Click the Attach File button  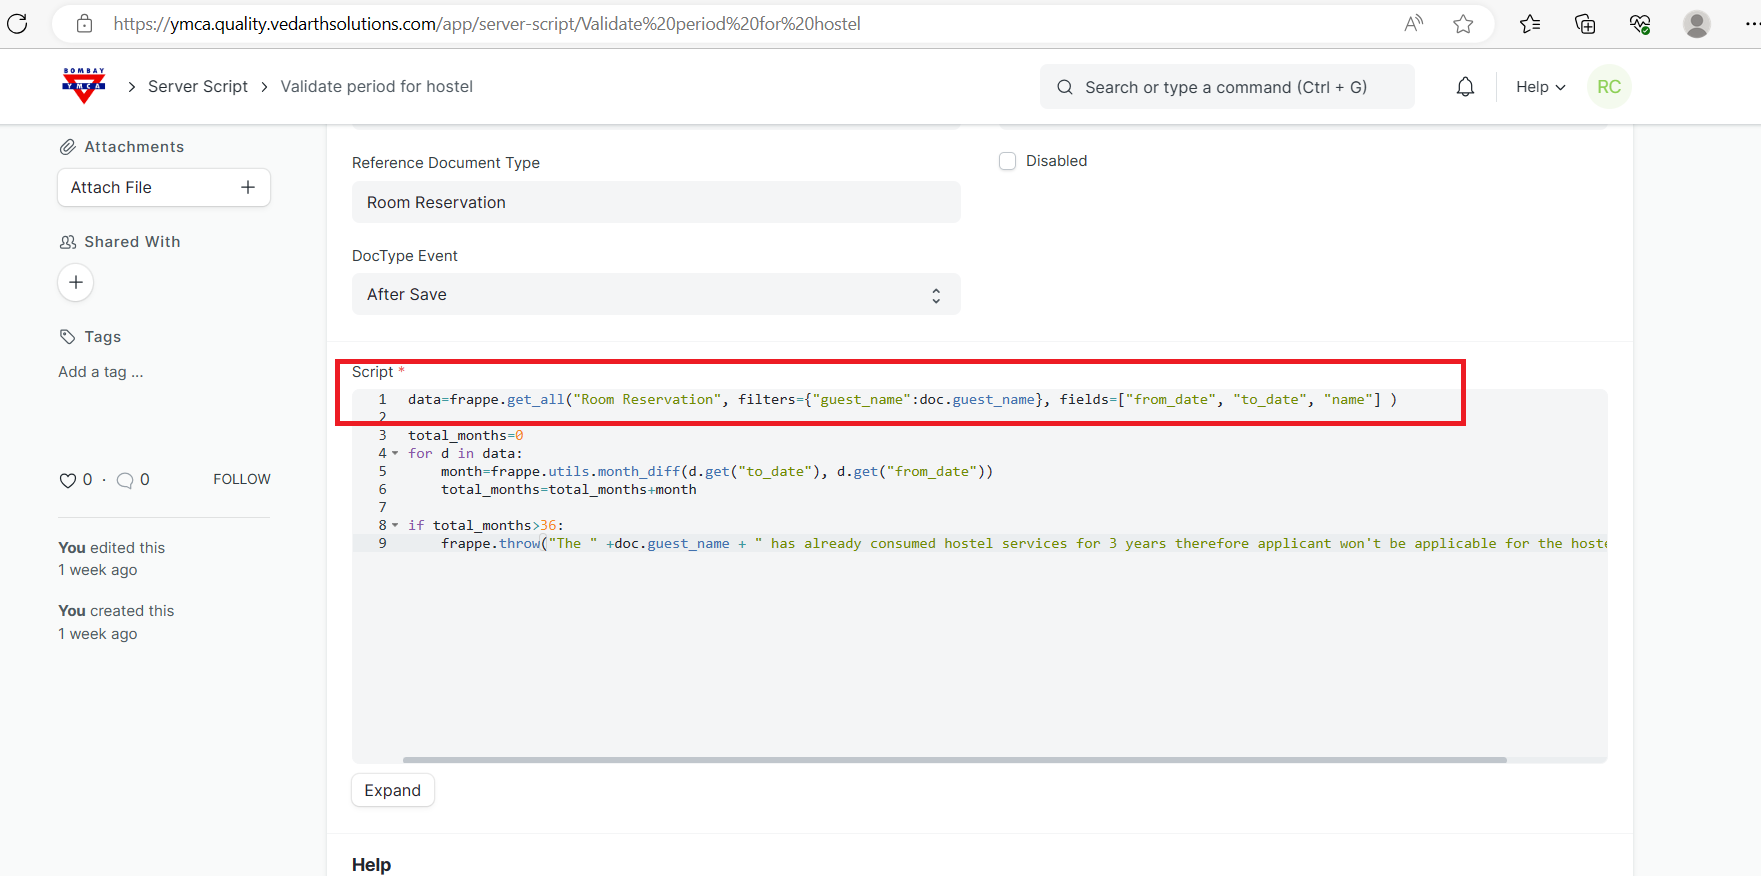click(x=163, y=188)
